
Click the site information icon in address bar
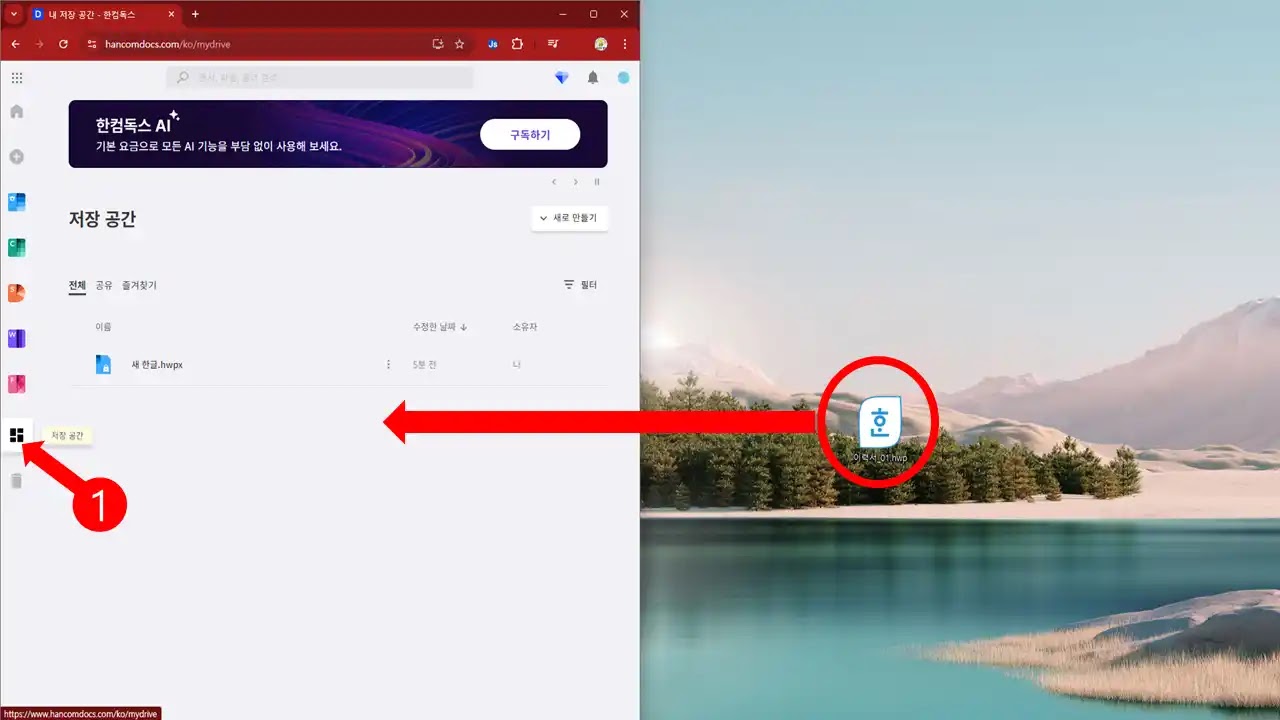(91, 44)
